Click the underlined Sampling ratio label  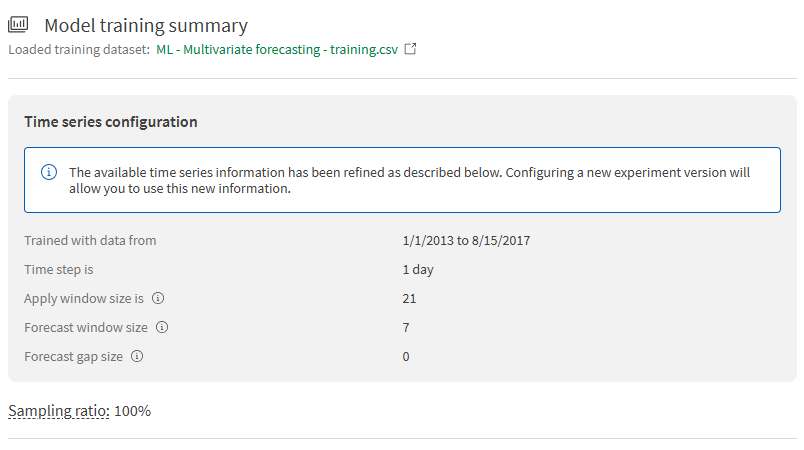[58, 411]
